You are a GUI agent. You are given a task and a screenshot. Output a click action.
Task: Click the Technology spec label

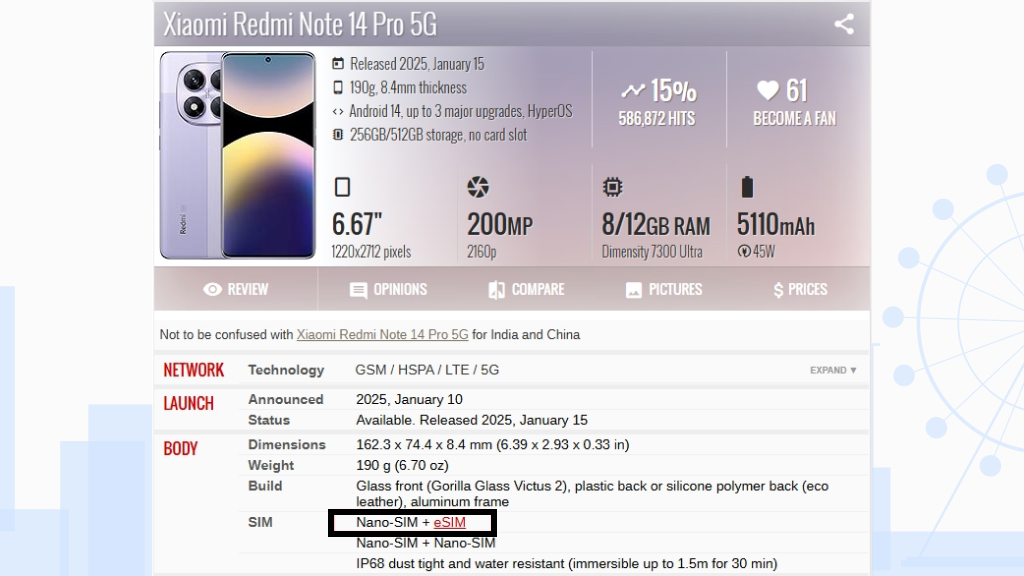pos(286,370)
